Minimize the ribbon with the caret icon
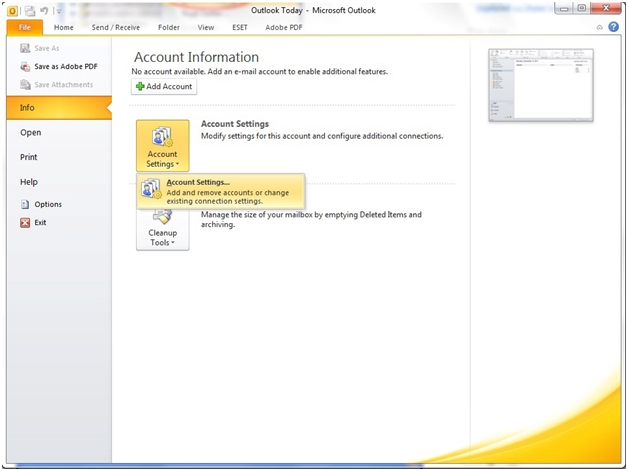The image size is (628, 471). (x=600, y=27)
